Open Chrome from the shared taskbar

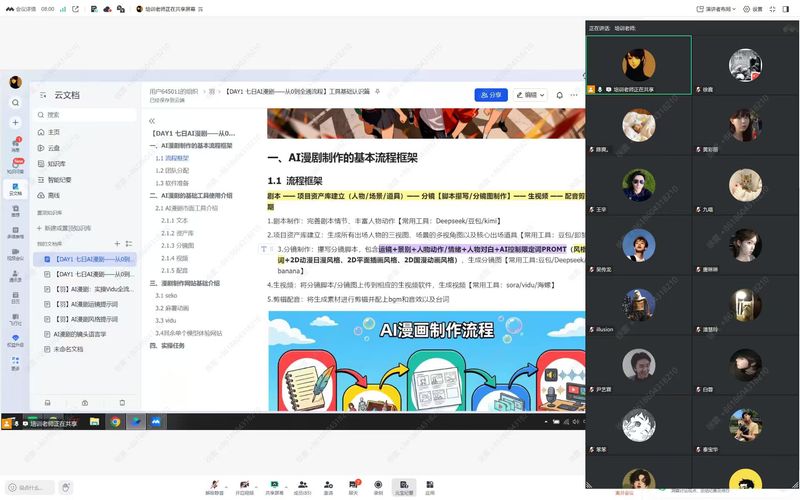116,422
